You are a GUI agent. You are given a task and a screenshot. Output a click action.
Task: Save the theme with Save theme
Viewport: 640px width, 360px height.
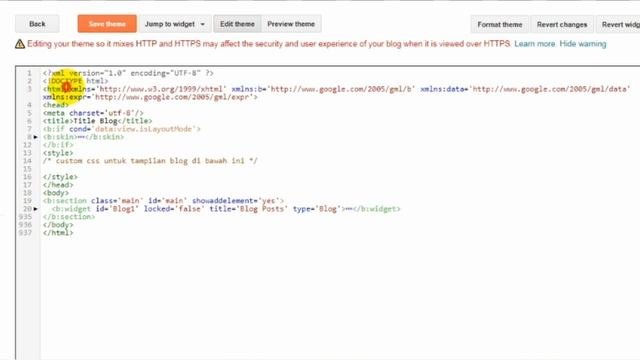107,24
